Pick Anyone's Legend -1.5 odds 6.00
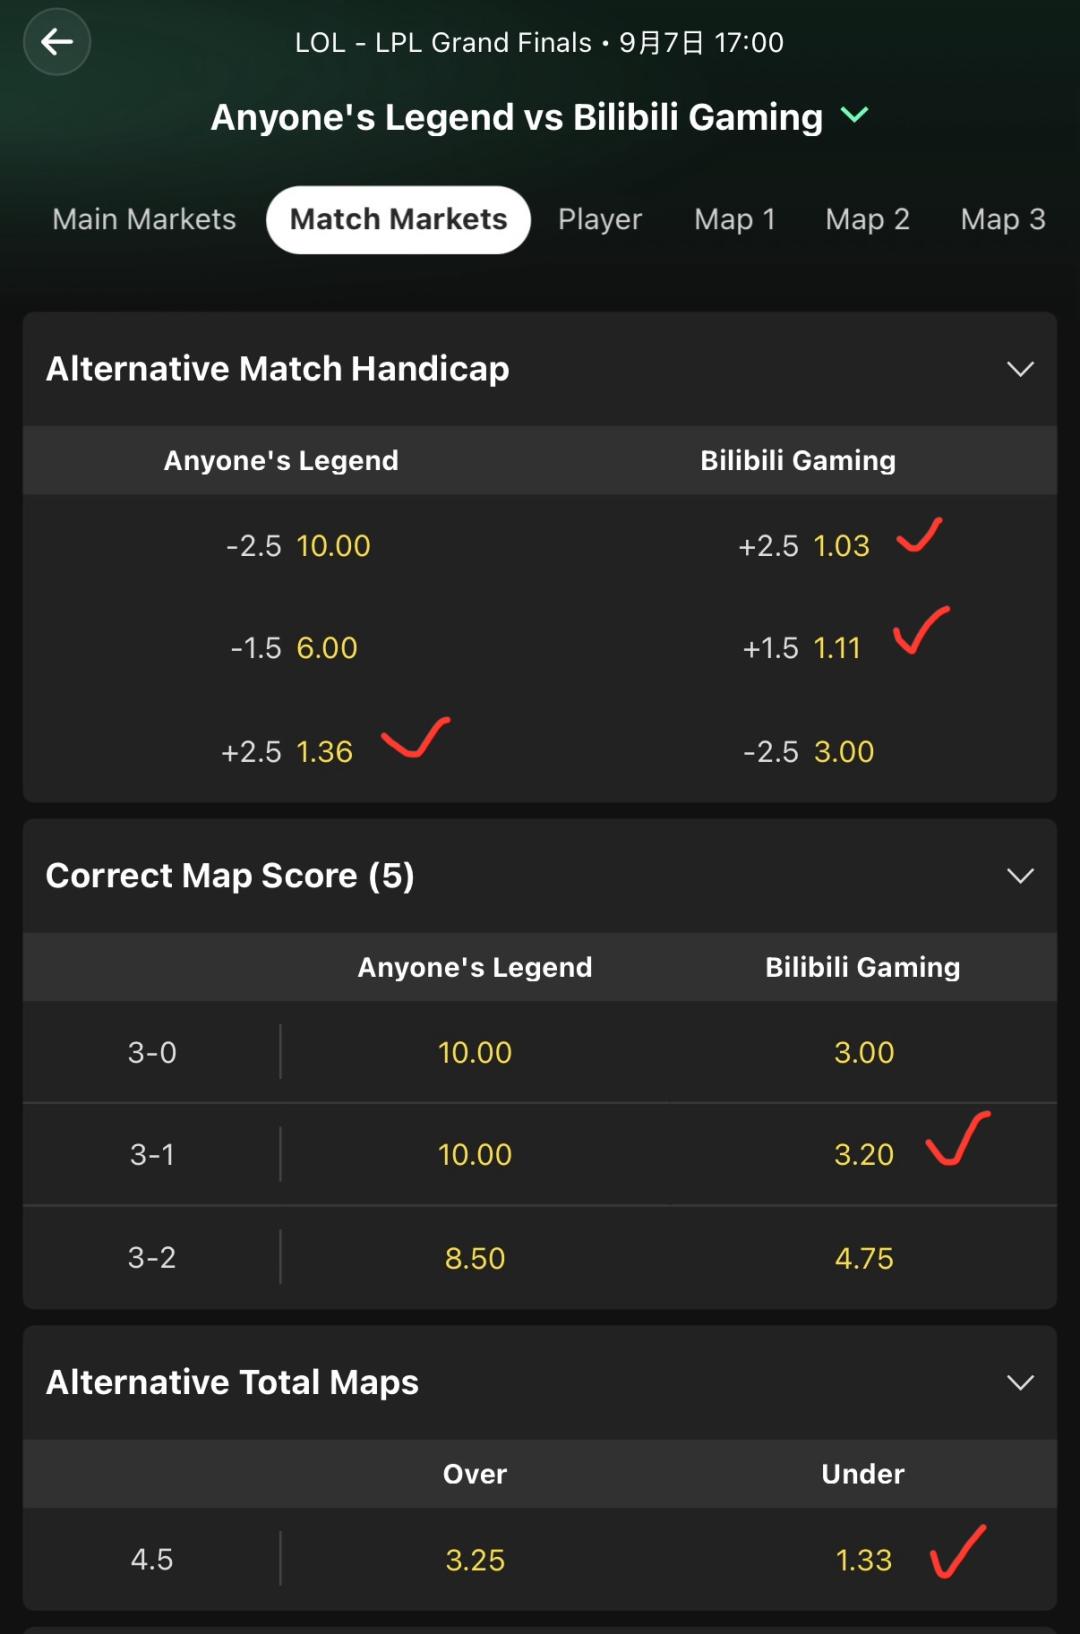The image size is (1080, 1634). click(294, 648)
